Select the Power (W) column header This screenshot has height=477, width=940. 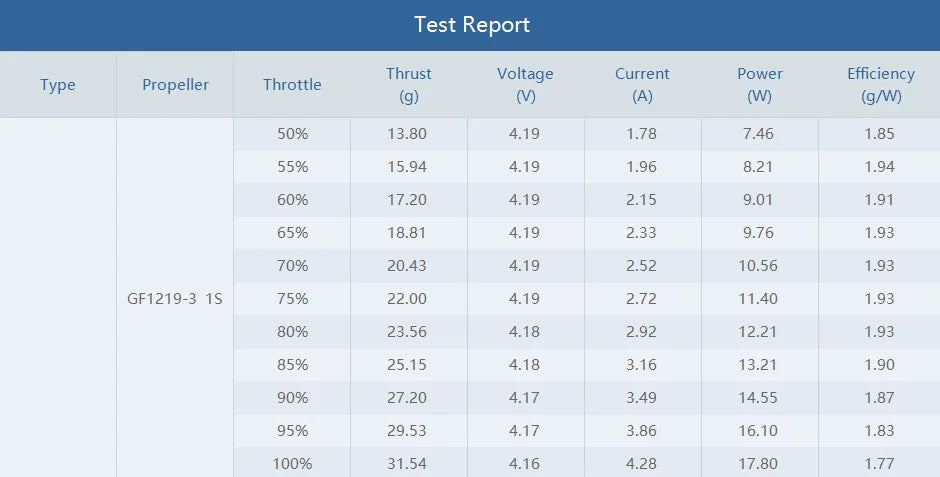pos(760,85)
